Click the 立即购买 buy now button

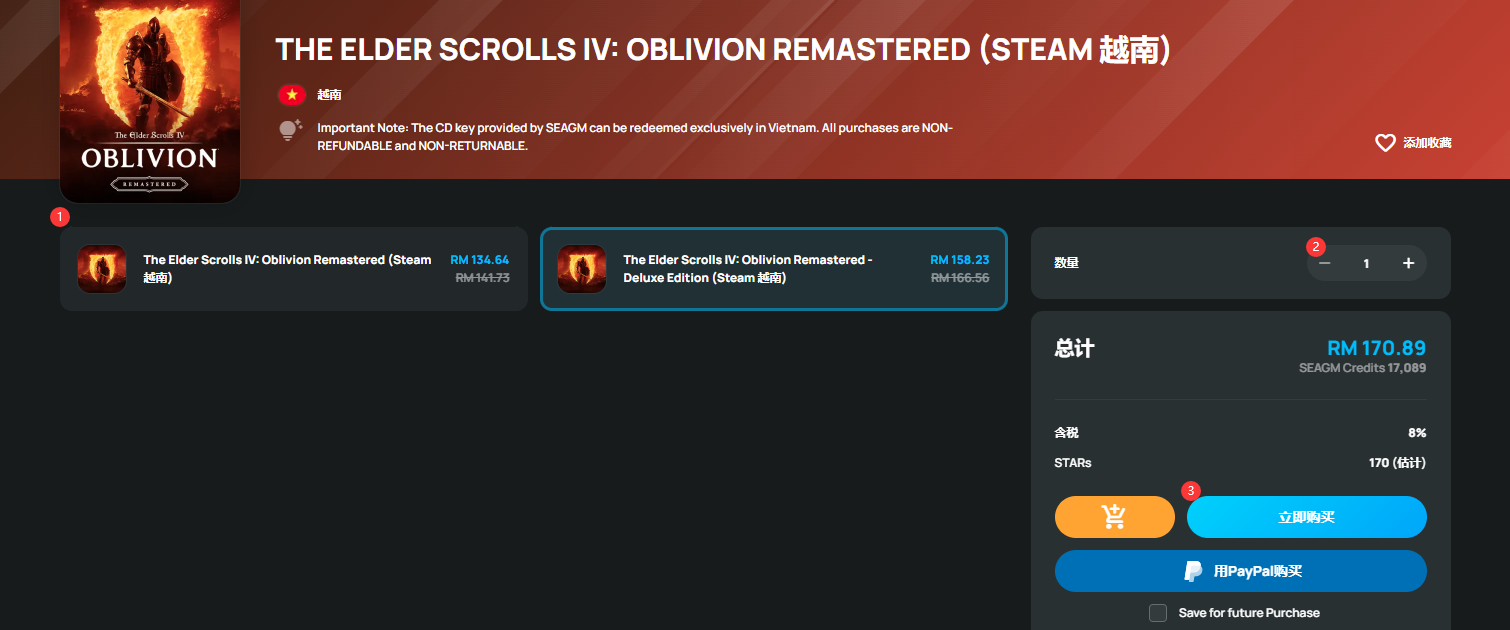tap(1306, 517)
